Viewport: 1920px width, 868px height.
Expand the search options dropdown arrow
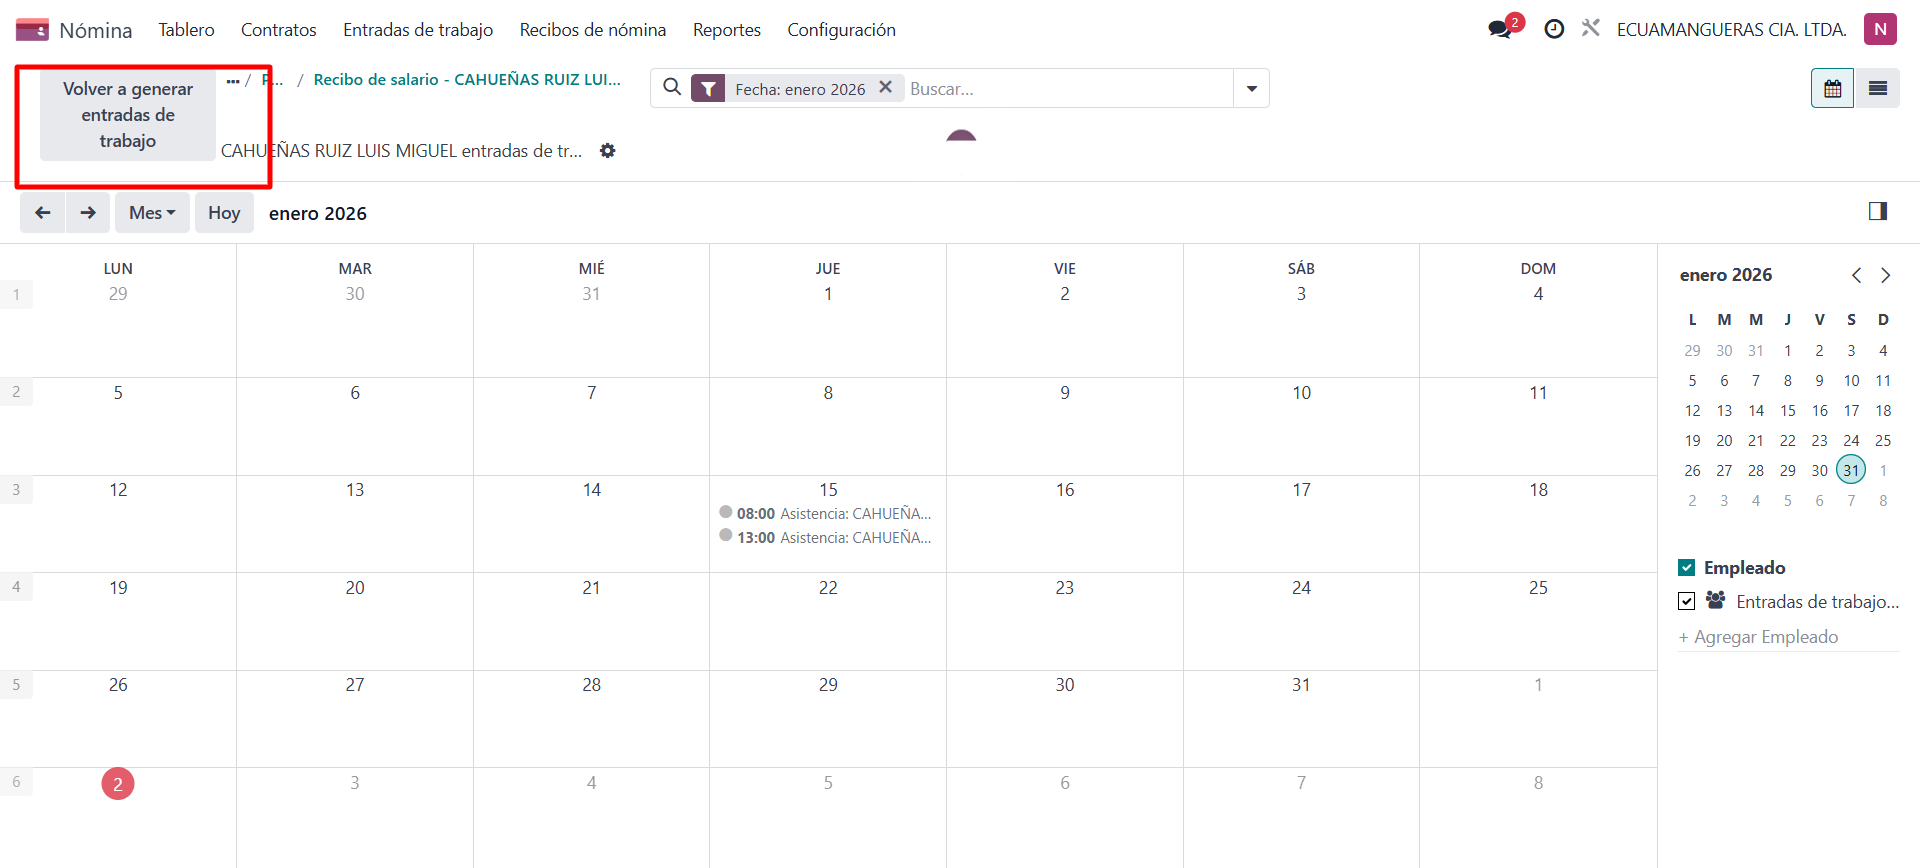tap(1251, 89)
